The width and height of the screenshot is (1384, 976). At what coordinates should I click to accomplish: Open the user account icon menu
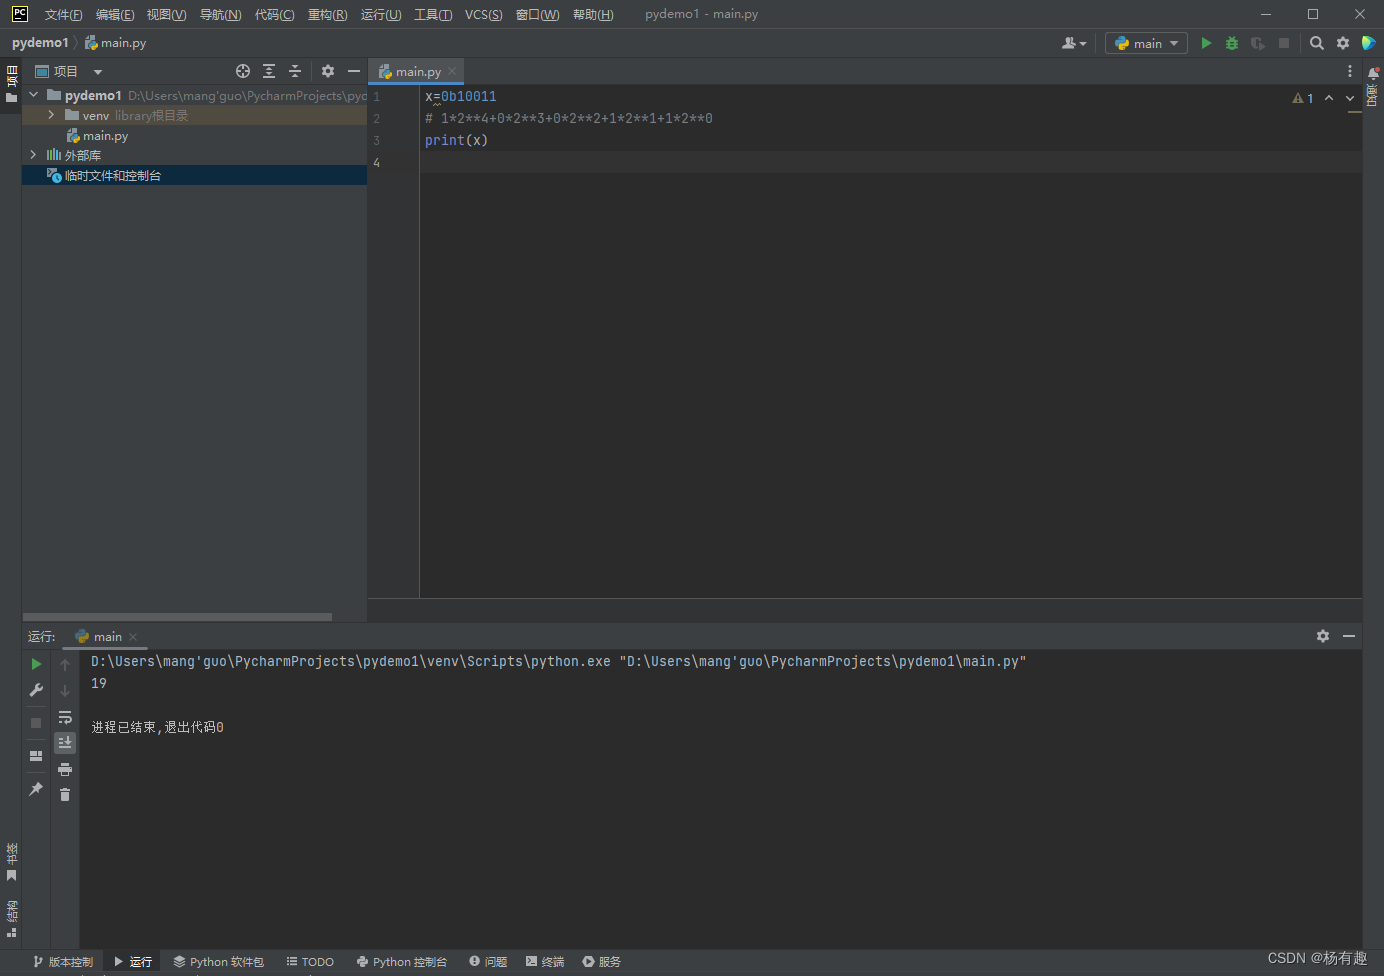[x=1074, y=43]
